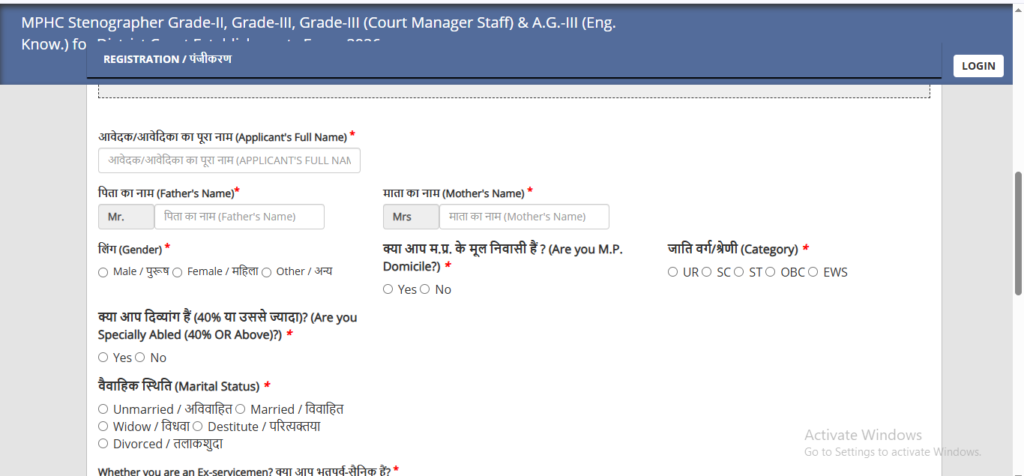Screen dimensions: 1024x476
Task: Select Yes for Specially Abled
Action: (103, 357)
